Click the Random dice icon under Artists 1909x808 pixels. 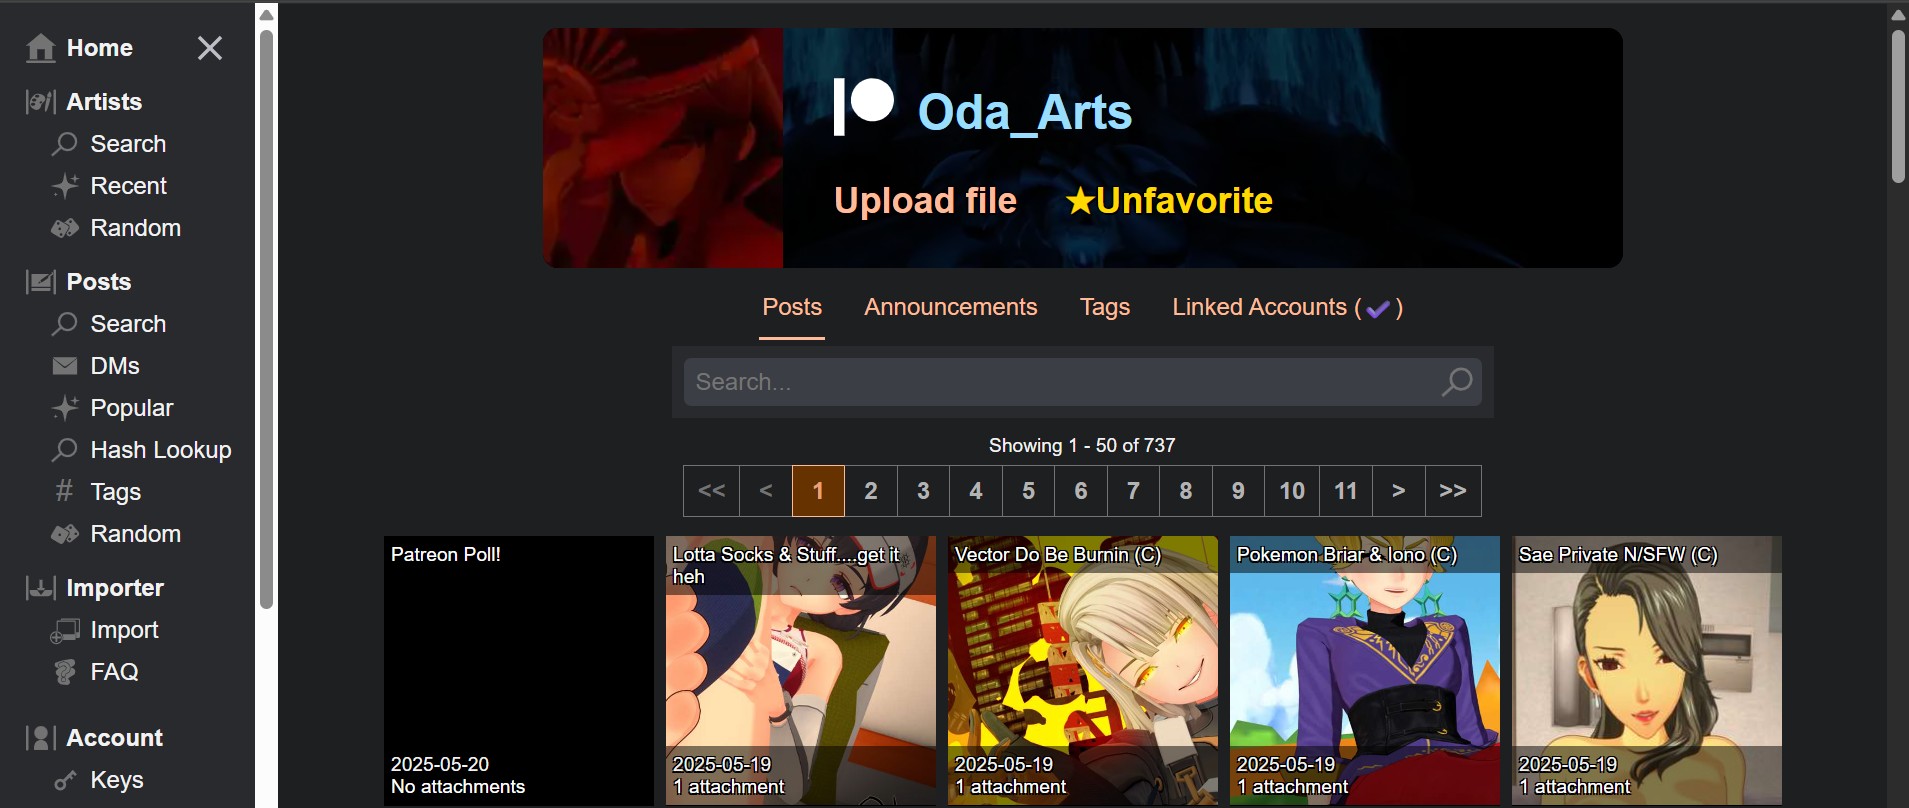(65, 228)
